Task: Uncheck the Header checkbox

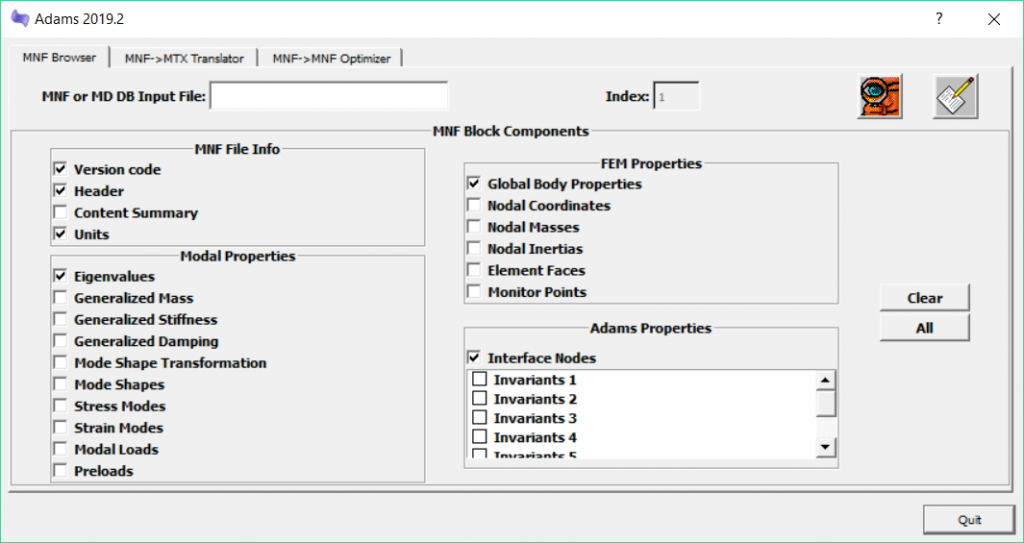Action: click(60, 191)
